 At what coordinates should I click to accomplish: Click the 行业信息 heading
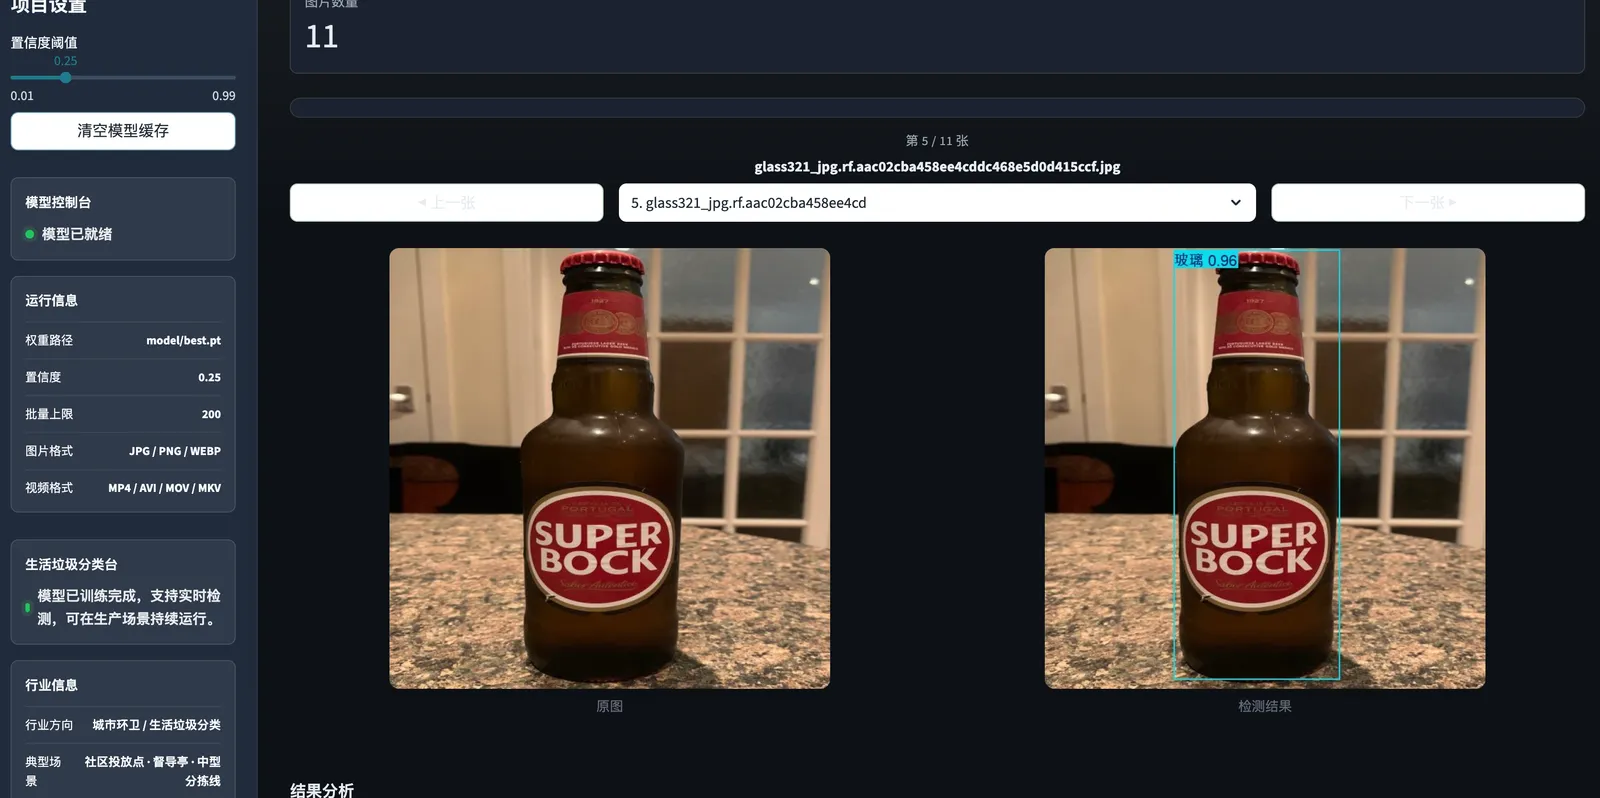coord(51,685)
